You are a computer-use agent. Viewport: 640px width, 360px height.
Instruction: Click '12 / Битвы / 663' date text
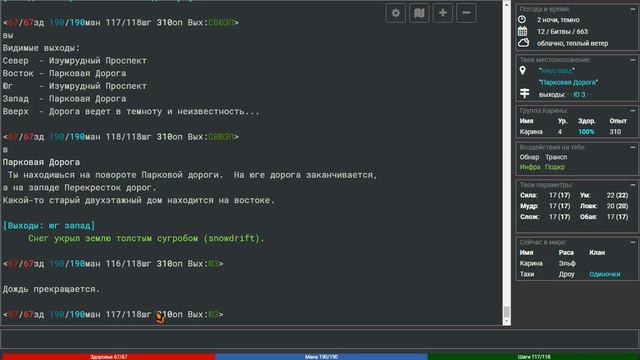pos(562,31)
